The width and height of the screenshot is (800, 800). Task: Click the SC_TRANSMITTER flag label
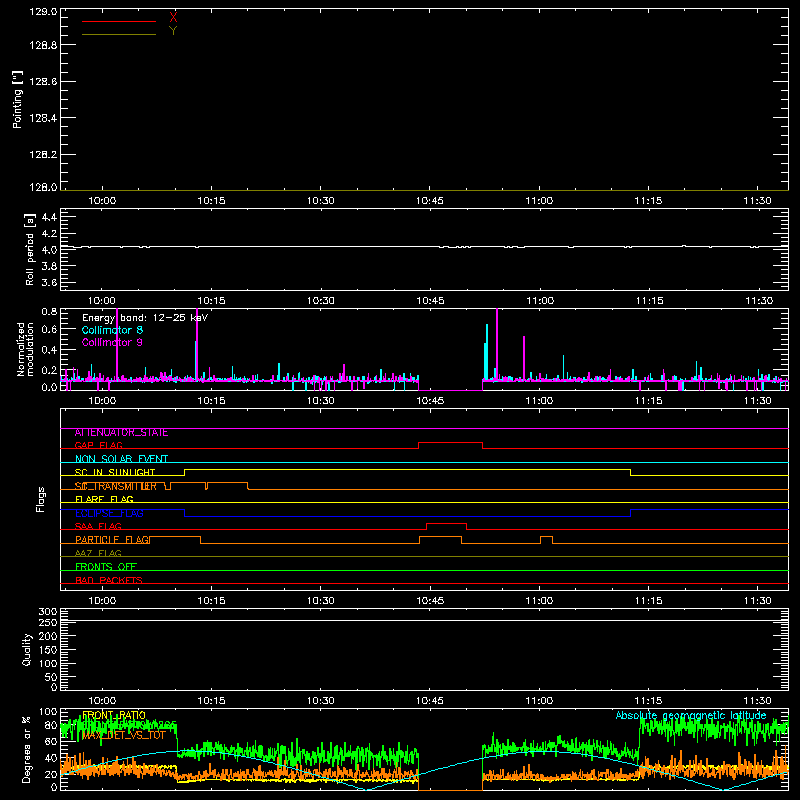[x=116, y=486]
